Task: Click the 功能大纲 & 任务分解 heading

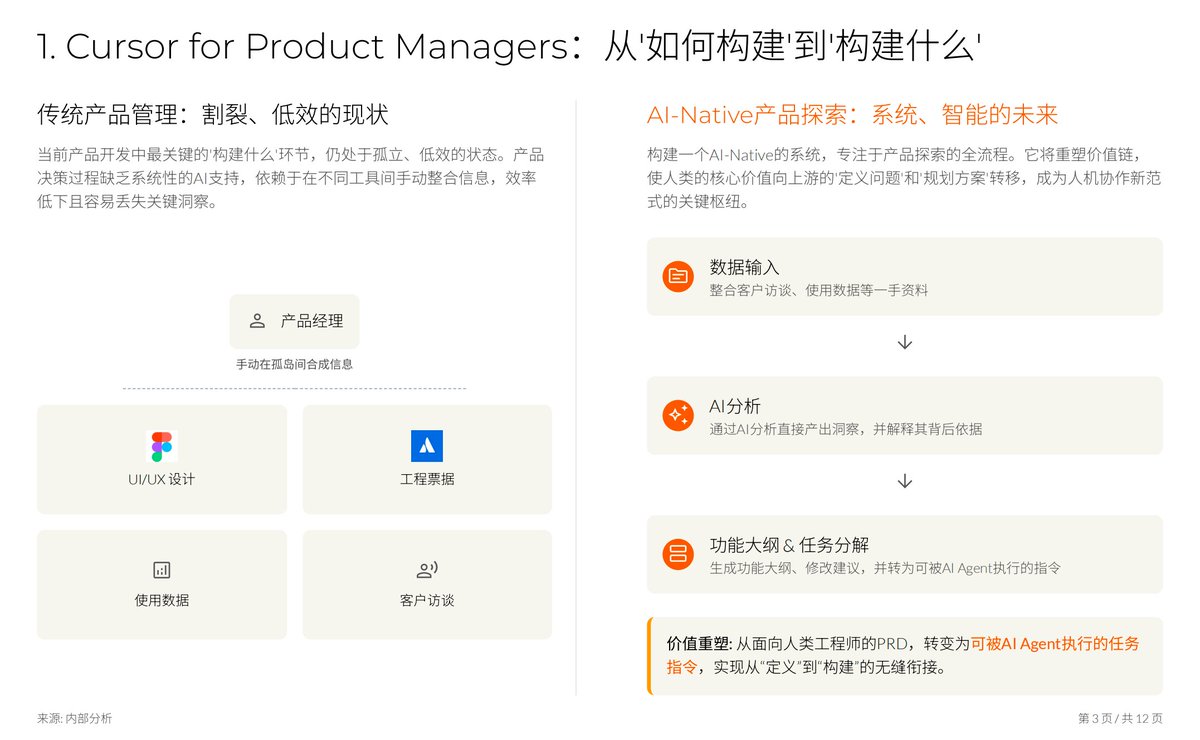Action: pyautogui.click(x=789, y=545)
